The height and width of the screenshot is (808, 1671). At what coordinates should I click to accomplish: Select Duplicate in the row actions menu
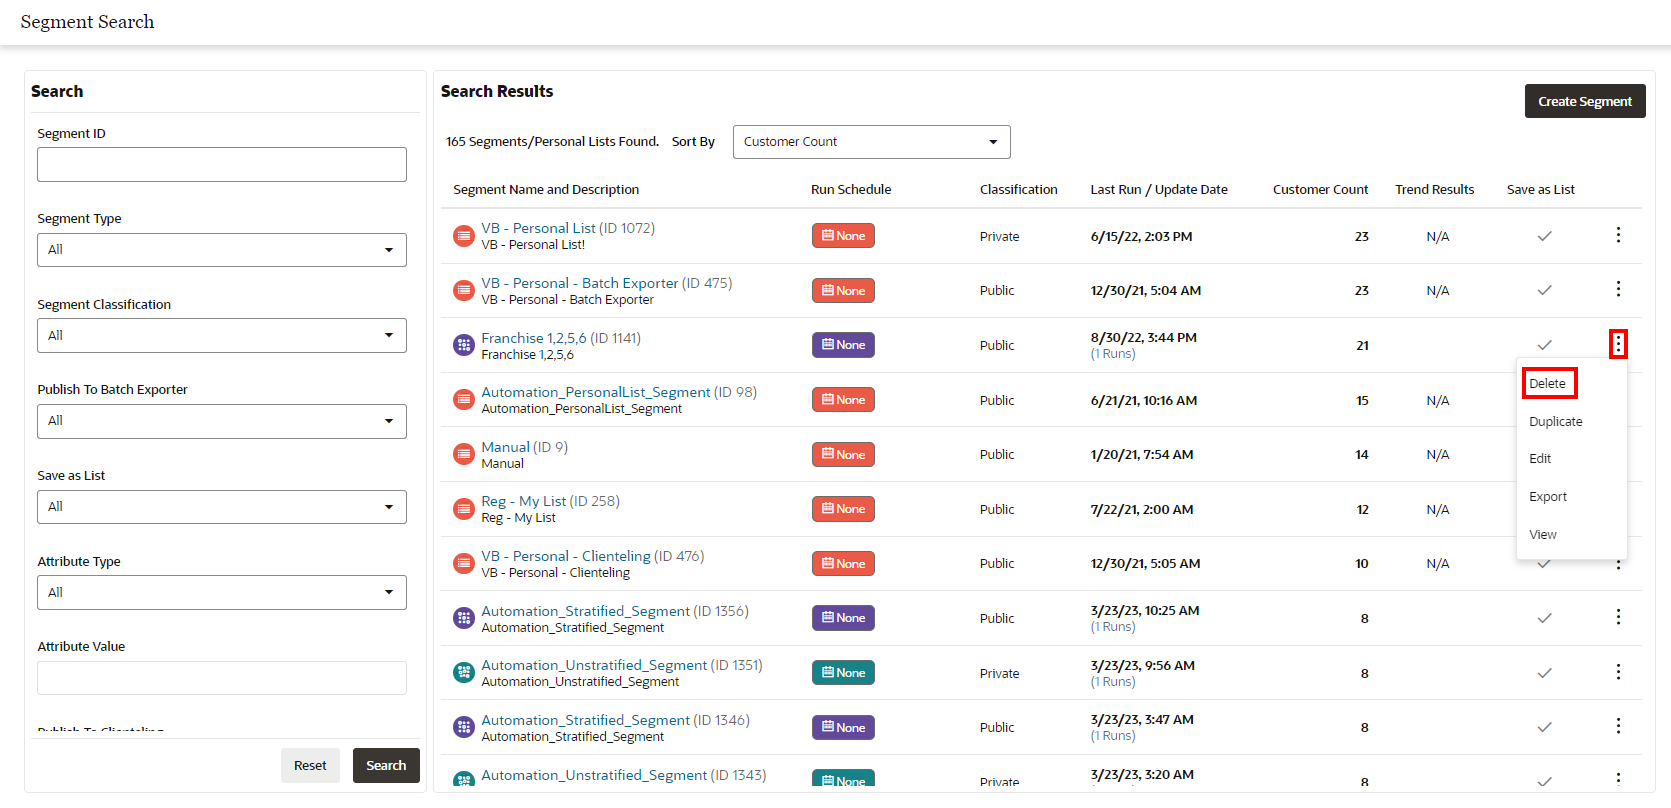[1556, 421]
